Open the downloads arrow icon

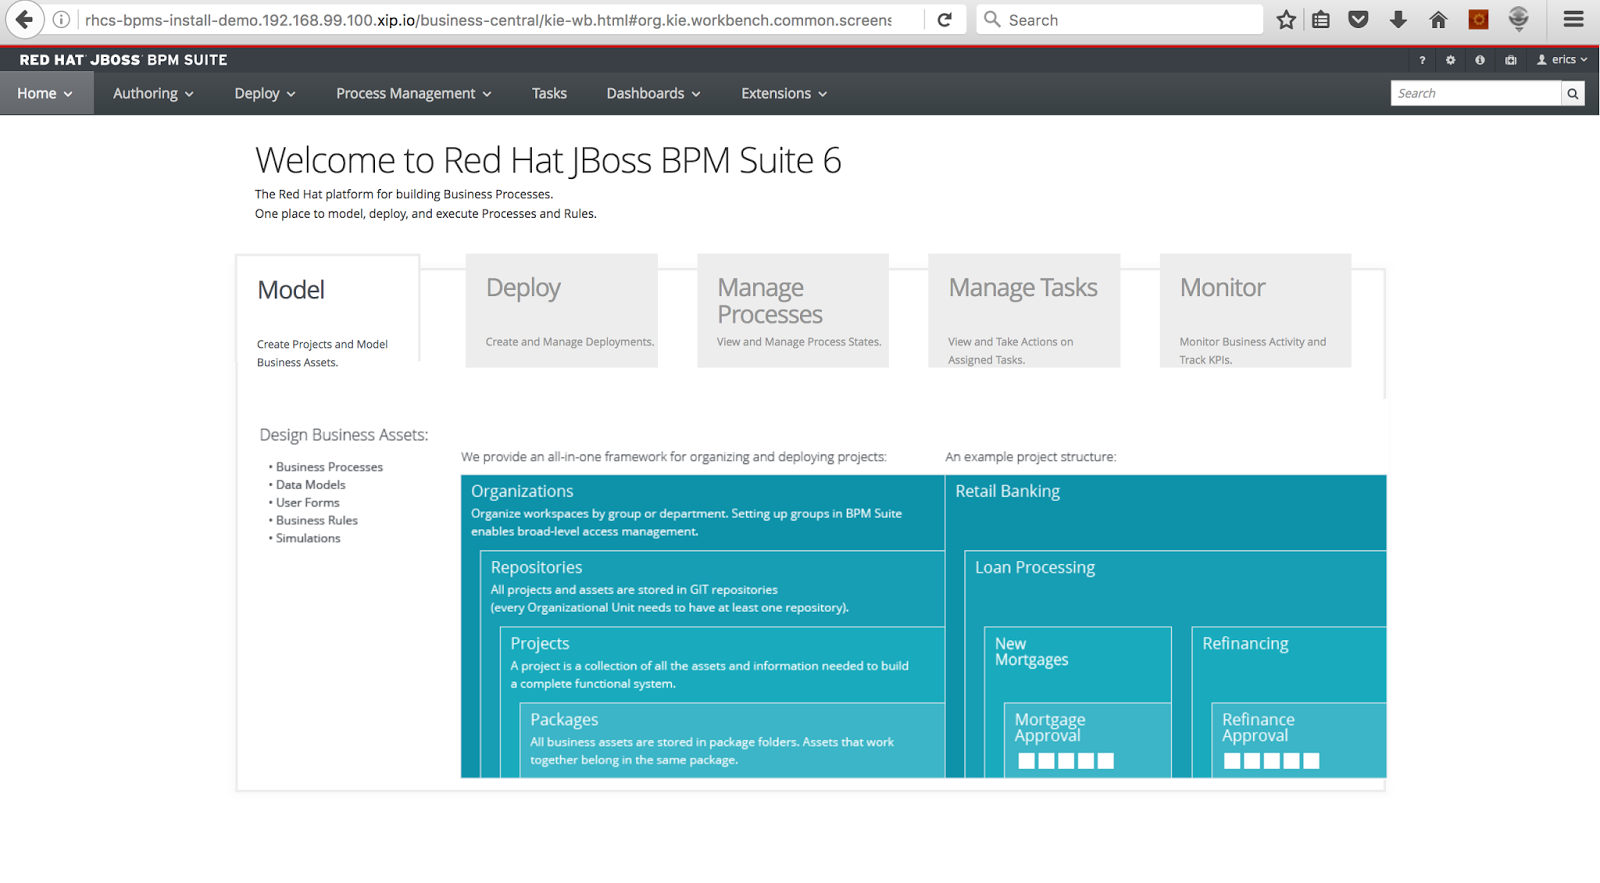(x=1398, y=20)
